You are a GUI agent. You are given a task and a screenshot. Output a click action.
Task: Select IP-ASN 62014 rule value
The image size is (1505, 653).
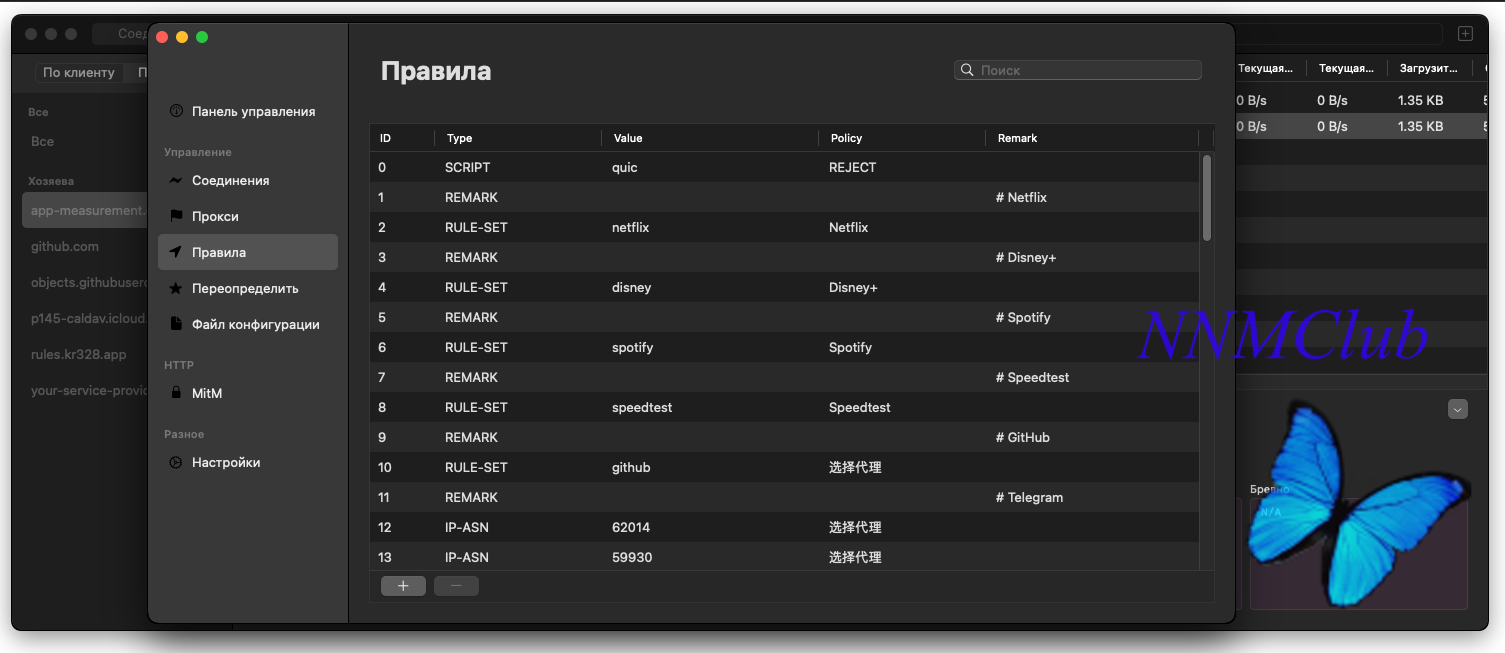632,527
